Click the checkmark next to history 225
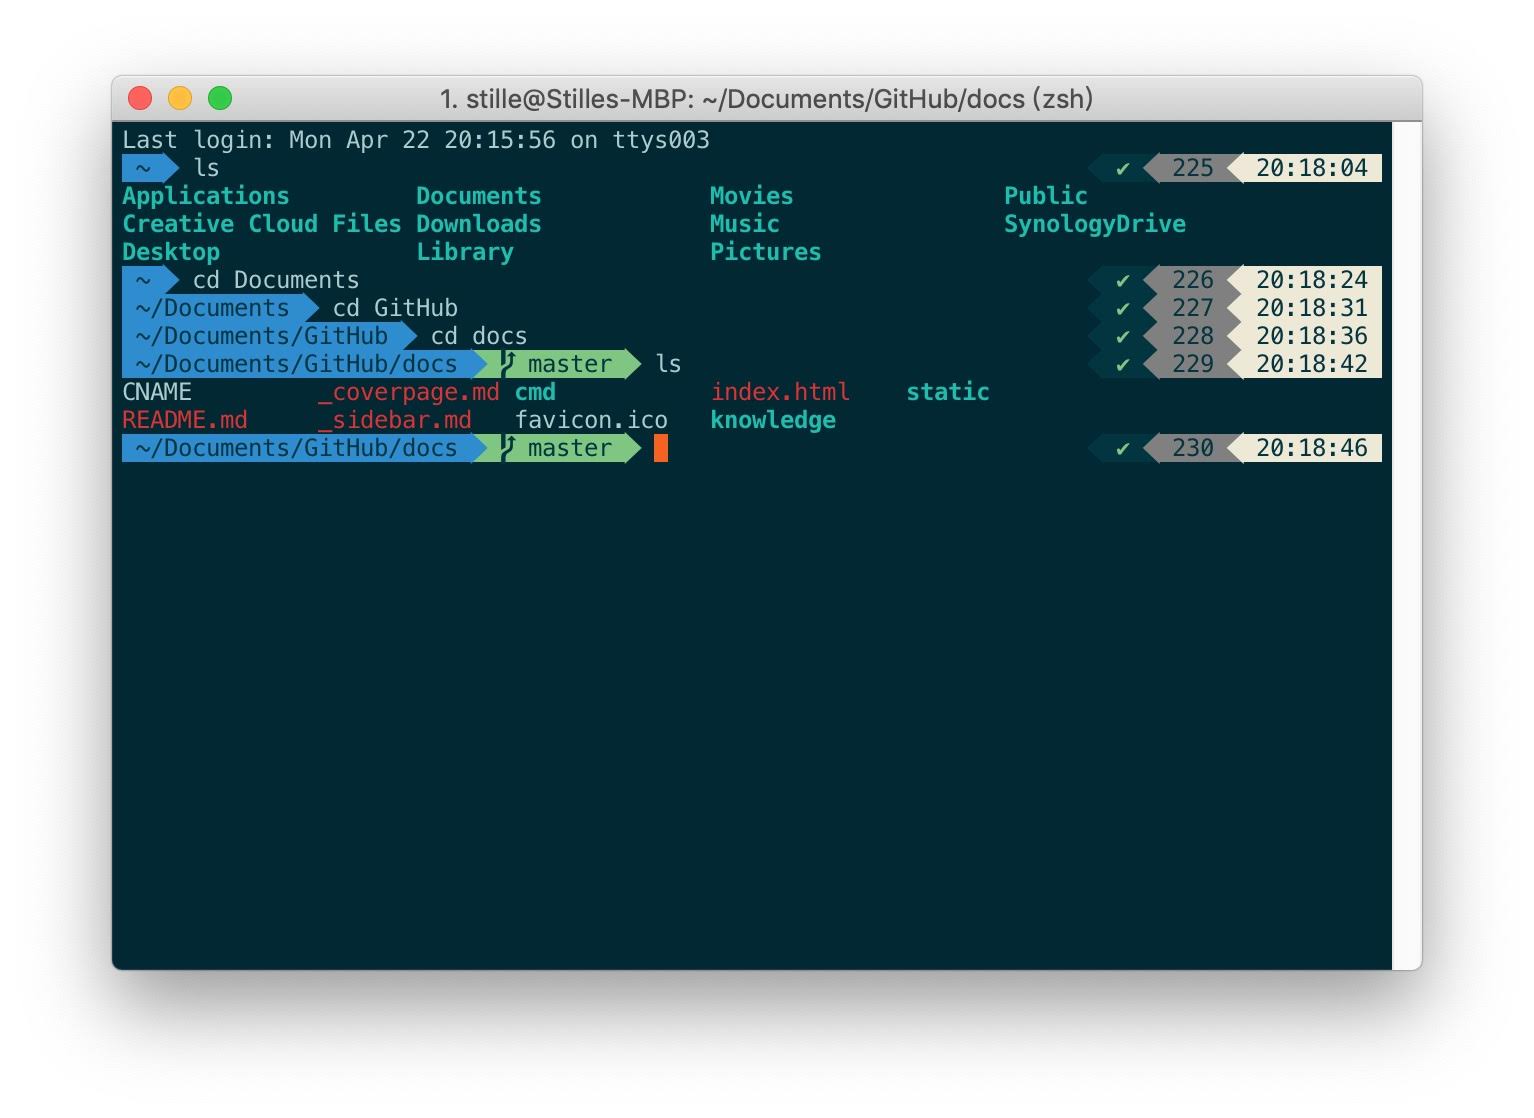This screenshot has width=1534, height=1118. pos(1123,168)
